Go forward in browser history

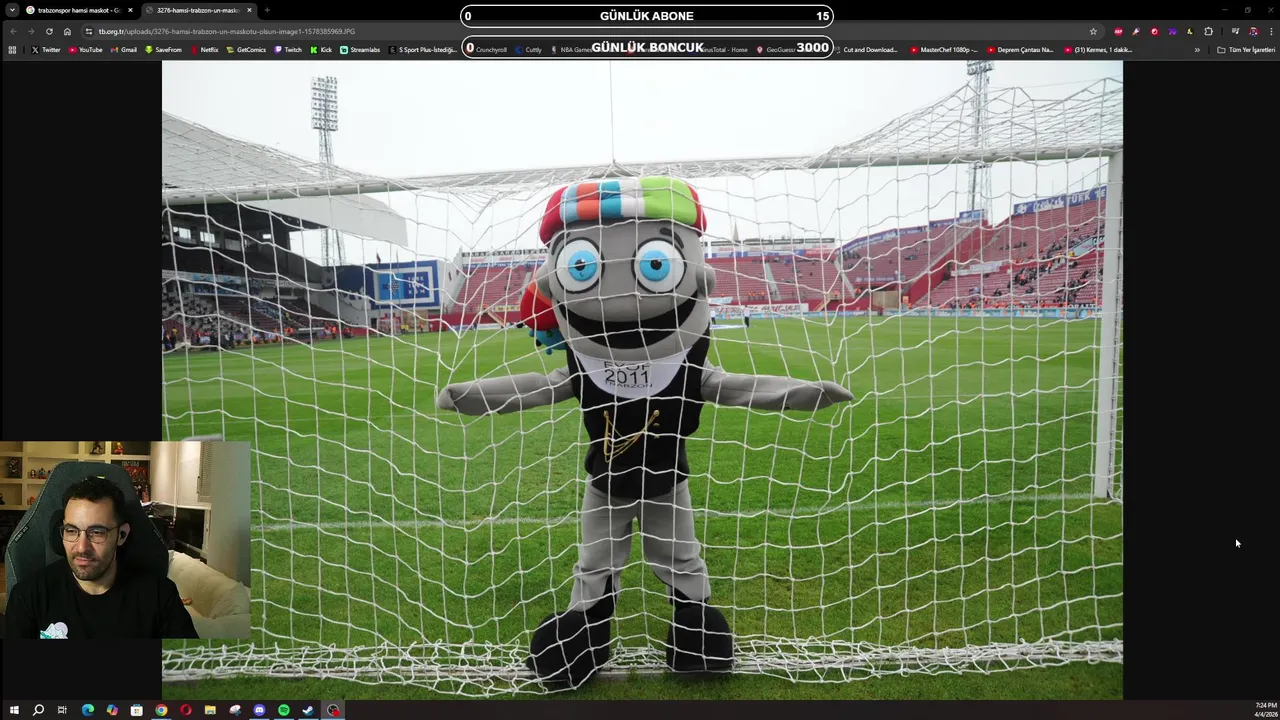point(31,31)
